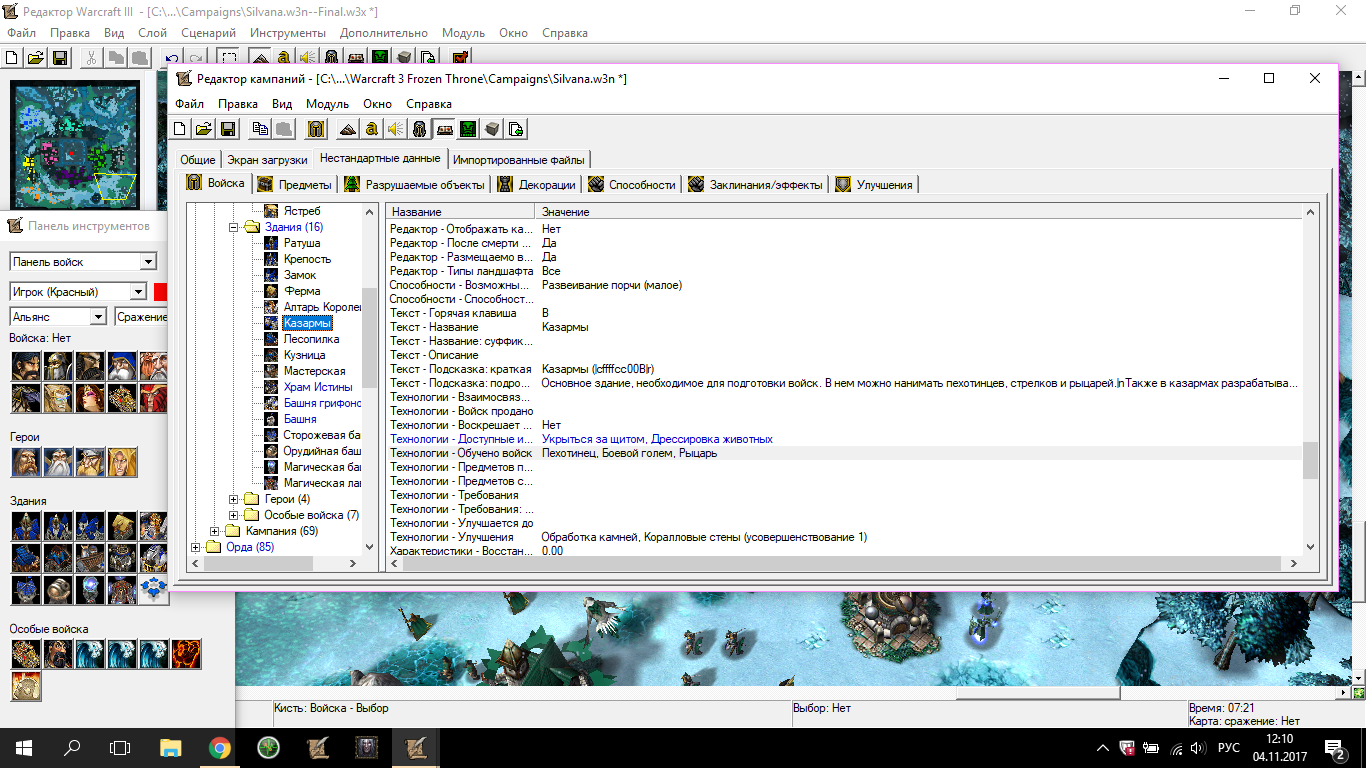Click New map icon in main editor toolbar

coord(12,58)
